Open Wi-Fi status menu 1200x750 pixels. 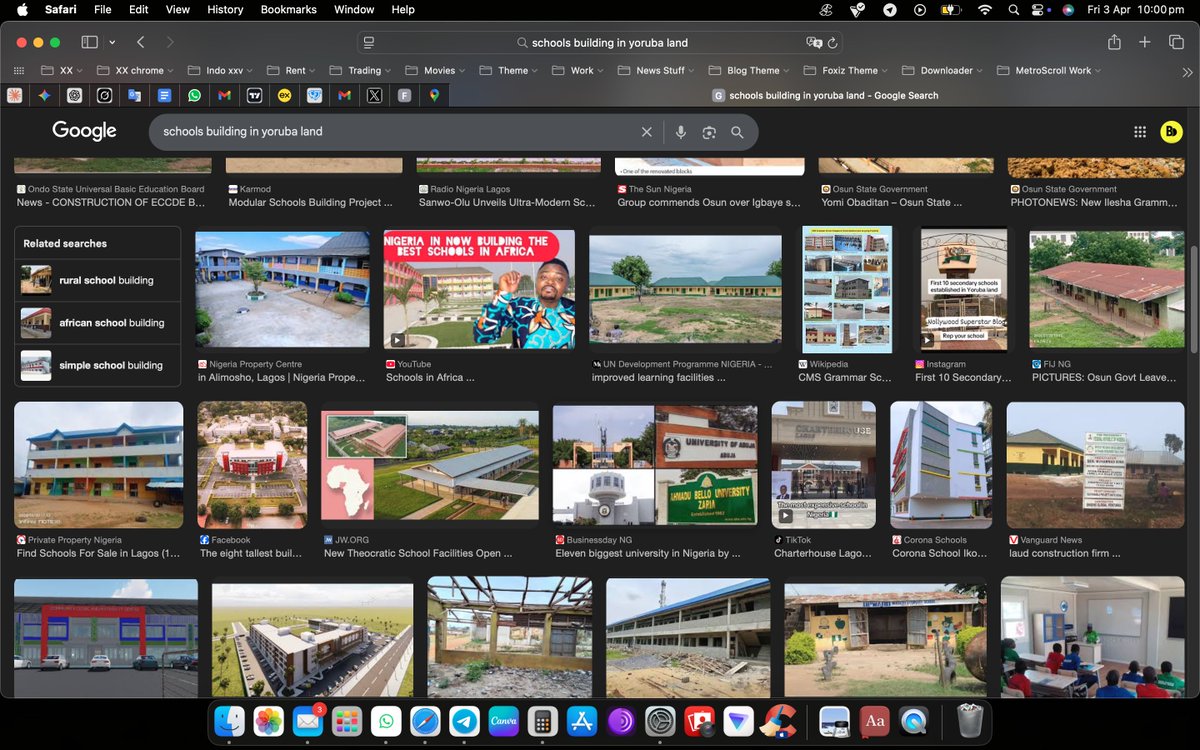coord(985,10)
